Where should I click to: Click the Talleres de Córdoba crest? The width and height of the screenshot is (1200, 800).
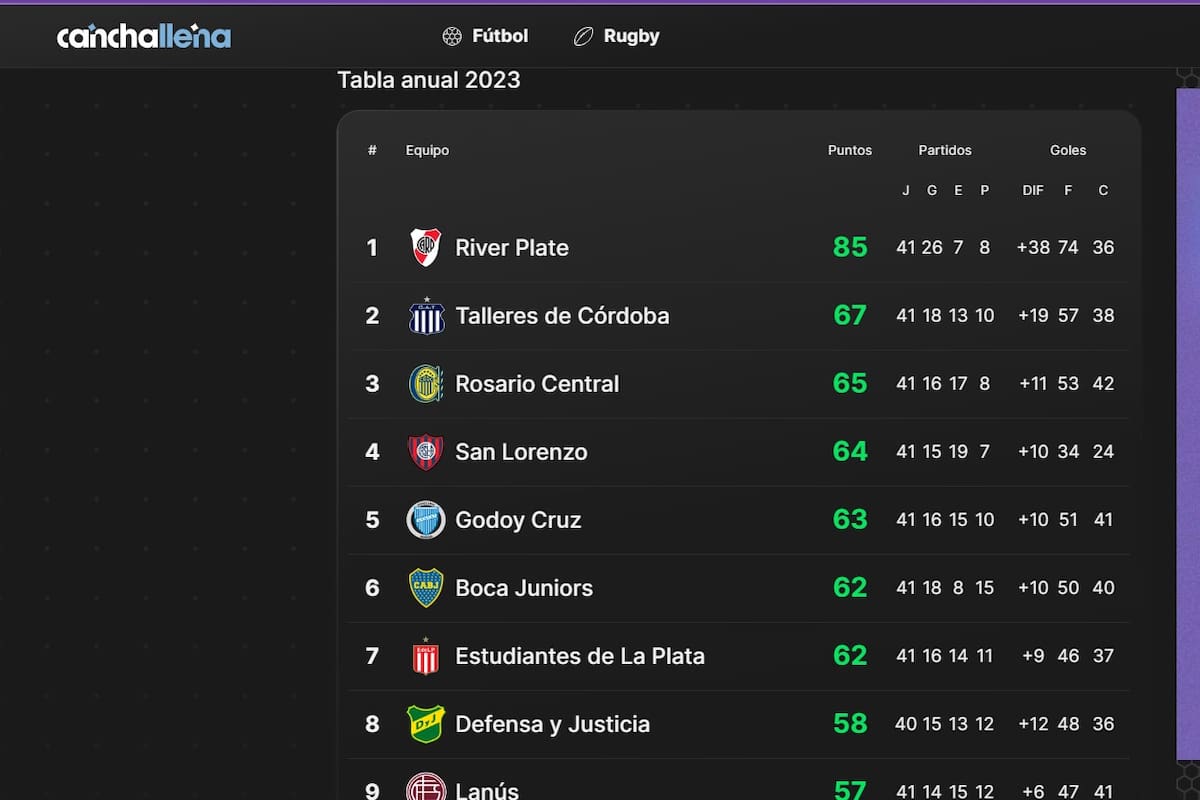[x=426, y=315]
